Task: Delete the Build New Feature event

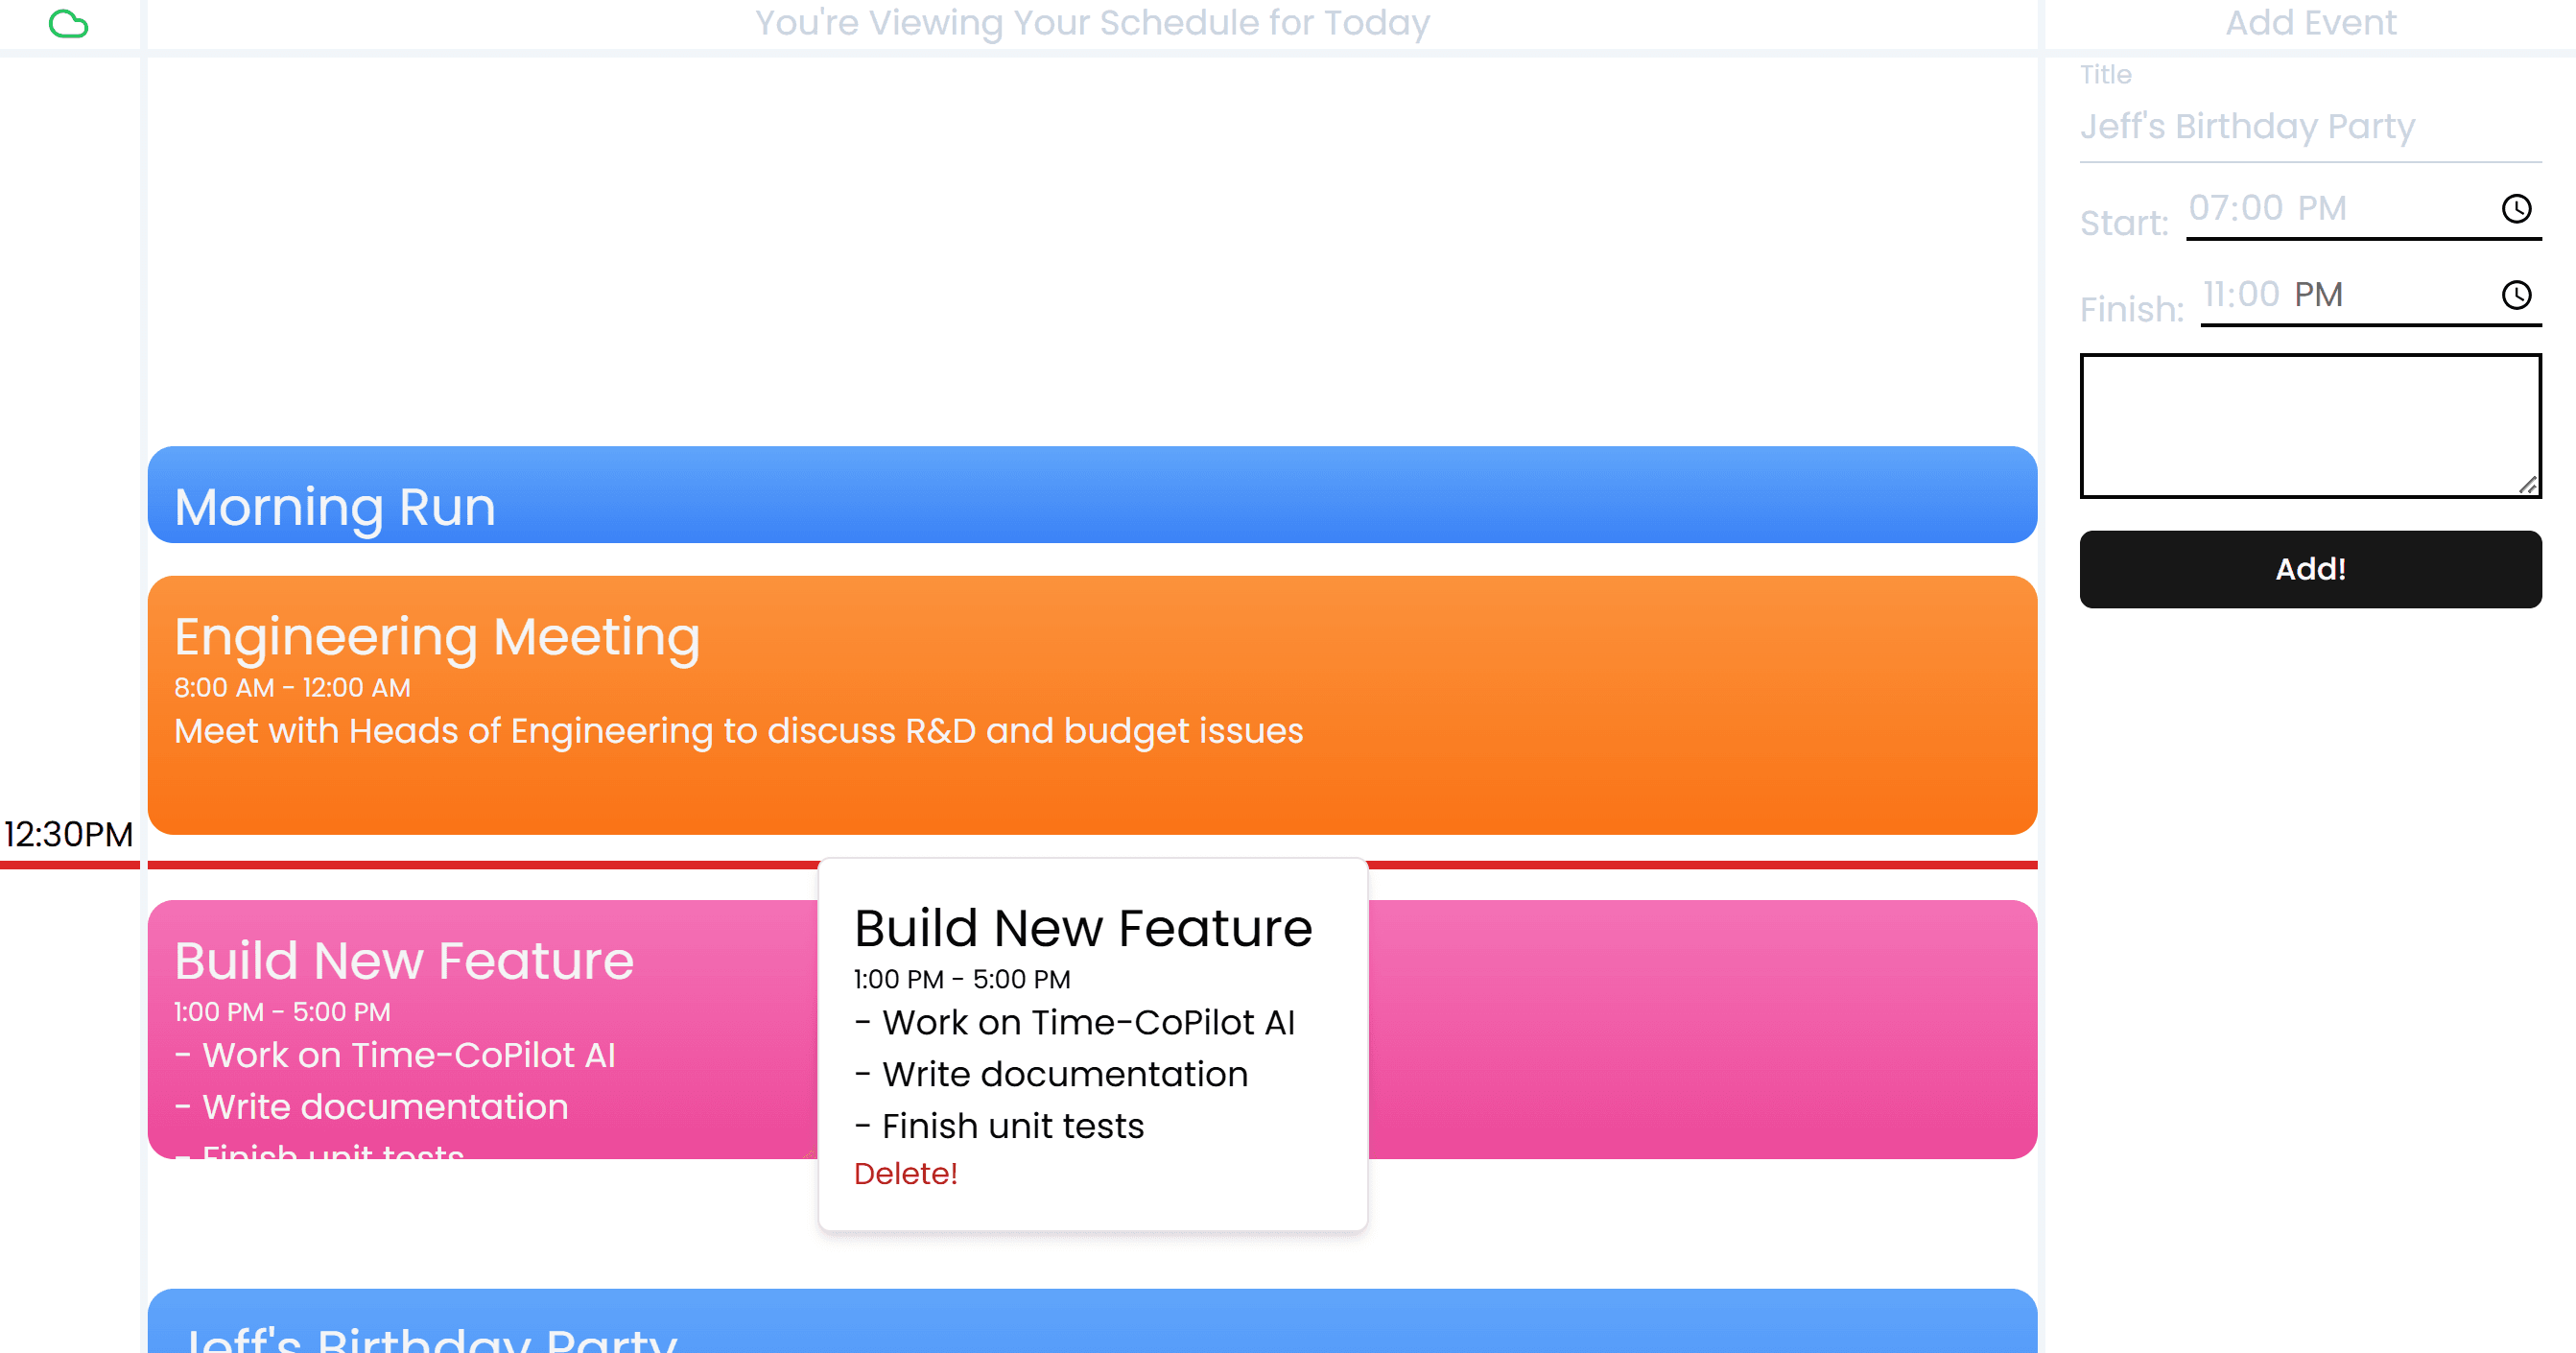Action: pyautogui.click(x=905, y=1173)
